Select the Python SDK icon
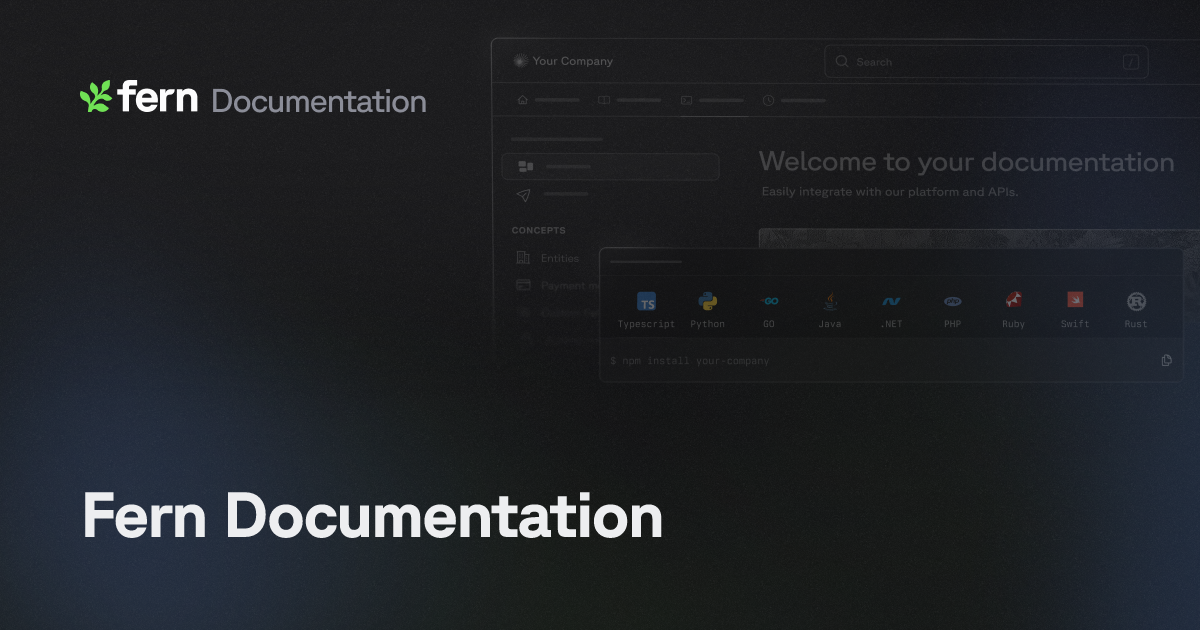The height and width of the screenshot is (630, 1200). tap(708, 301)
